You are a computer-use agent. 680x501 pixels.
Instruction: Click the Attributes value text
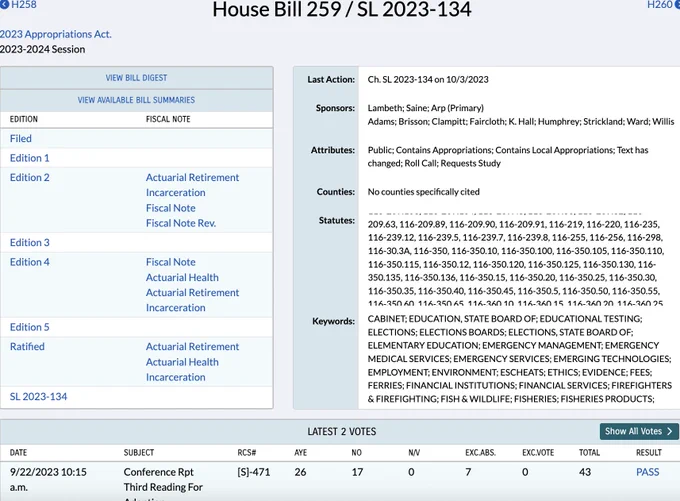click(x=508, y=157)
